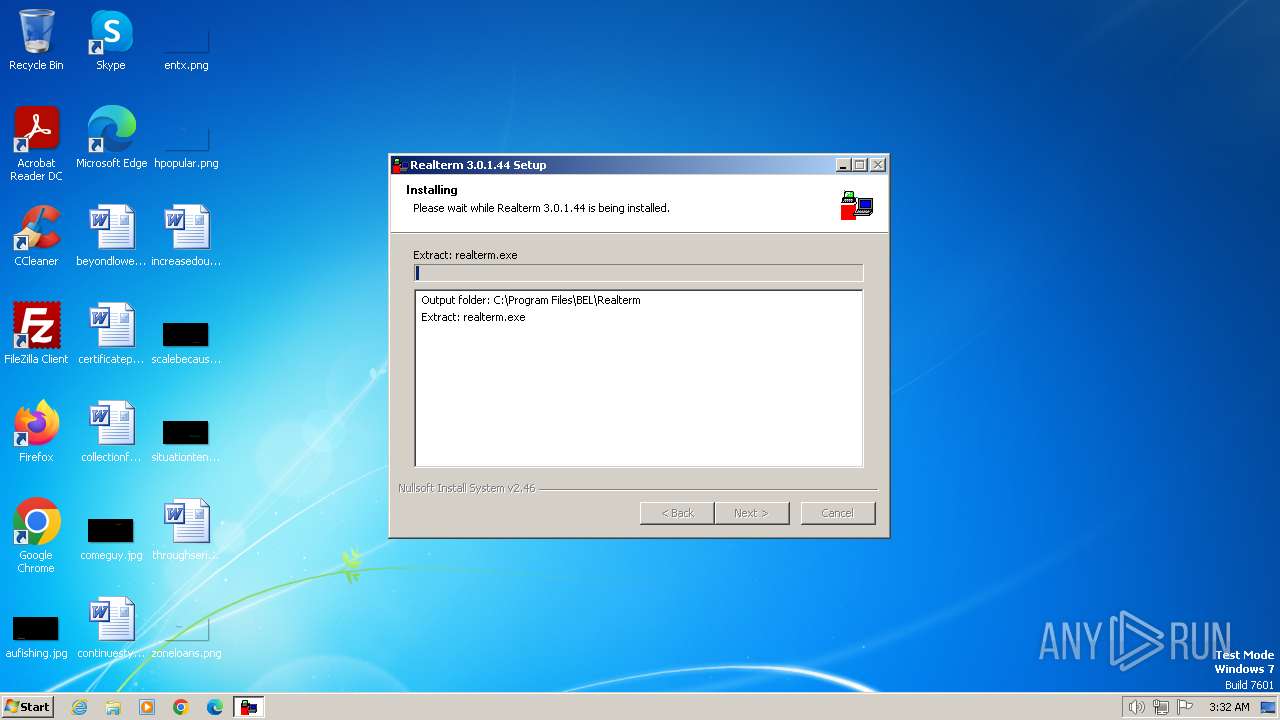Select the continuesty Word document

point(111,628)
